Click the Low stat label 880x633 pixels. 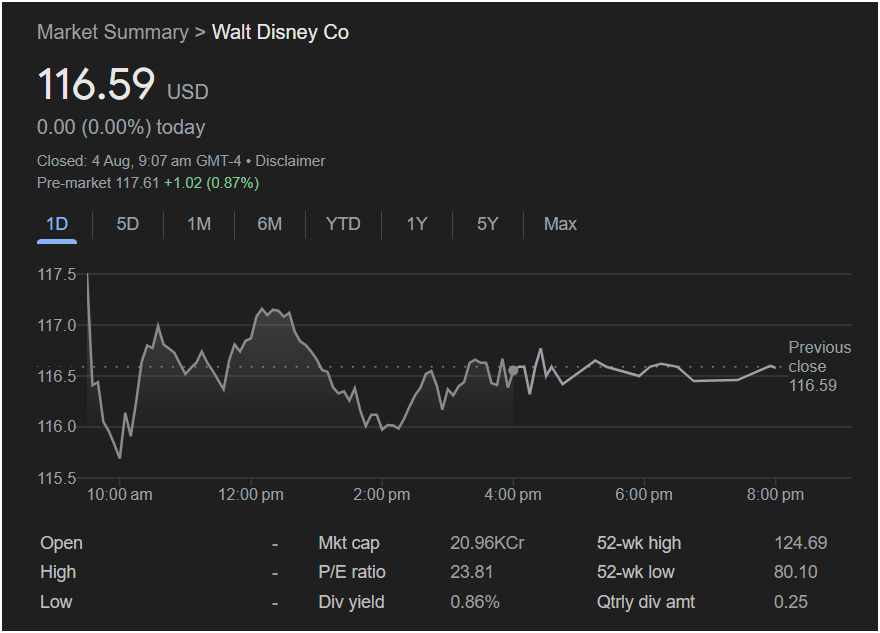[x=56, y=602]
